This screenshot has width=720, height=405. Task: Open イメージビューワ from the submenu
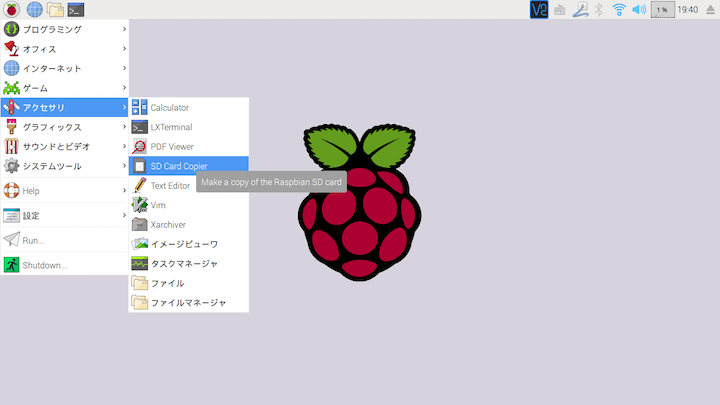pyautogui.click(x=189, y=244)
